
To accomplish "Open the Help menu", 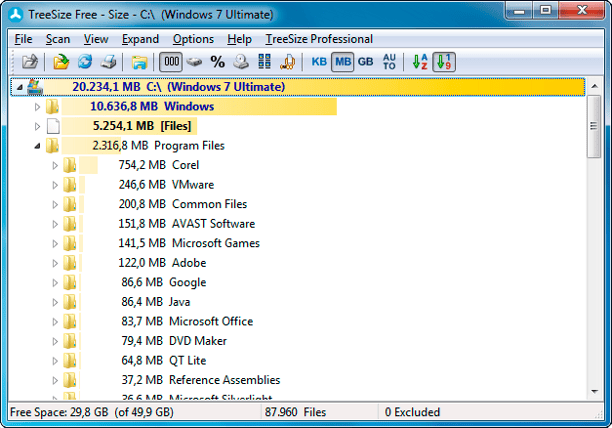I will (239, 39).
